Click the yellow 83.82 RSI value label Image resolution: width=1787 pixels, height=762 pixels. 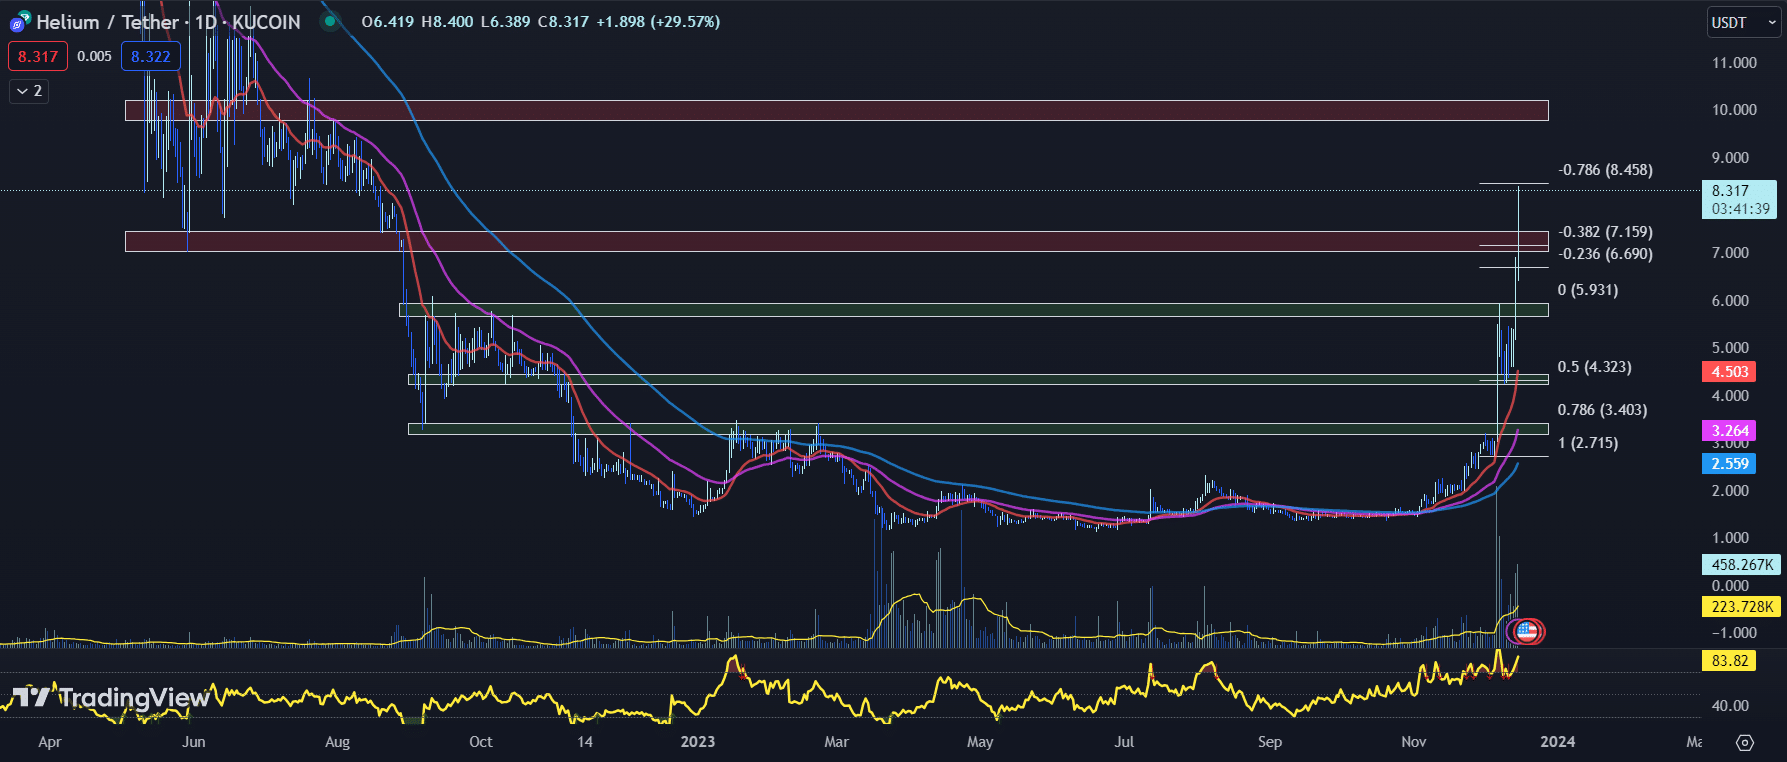click(x=1730, y=660)
